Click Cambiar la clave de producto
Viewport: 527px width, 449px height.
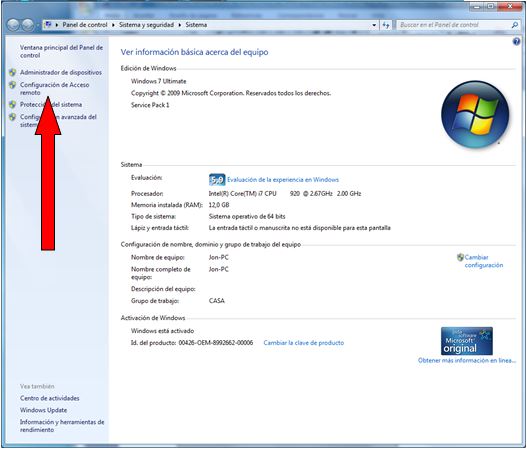coord(303,343)
